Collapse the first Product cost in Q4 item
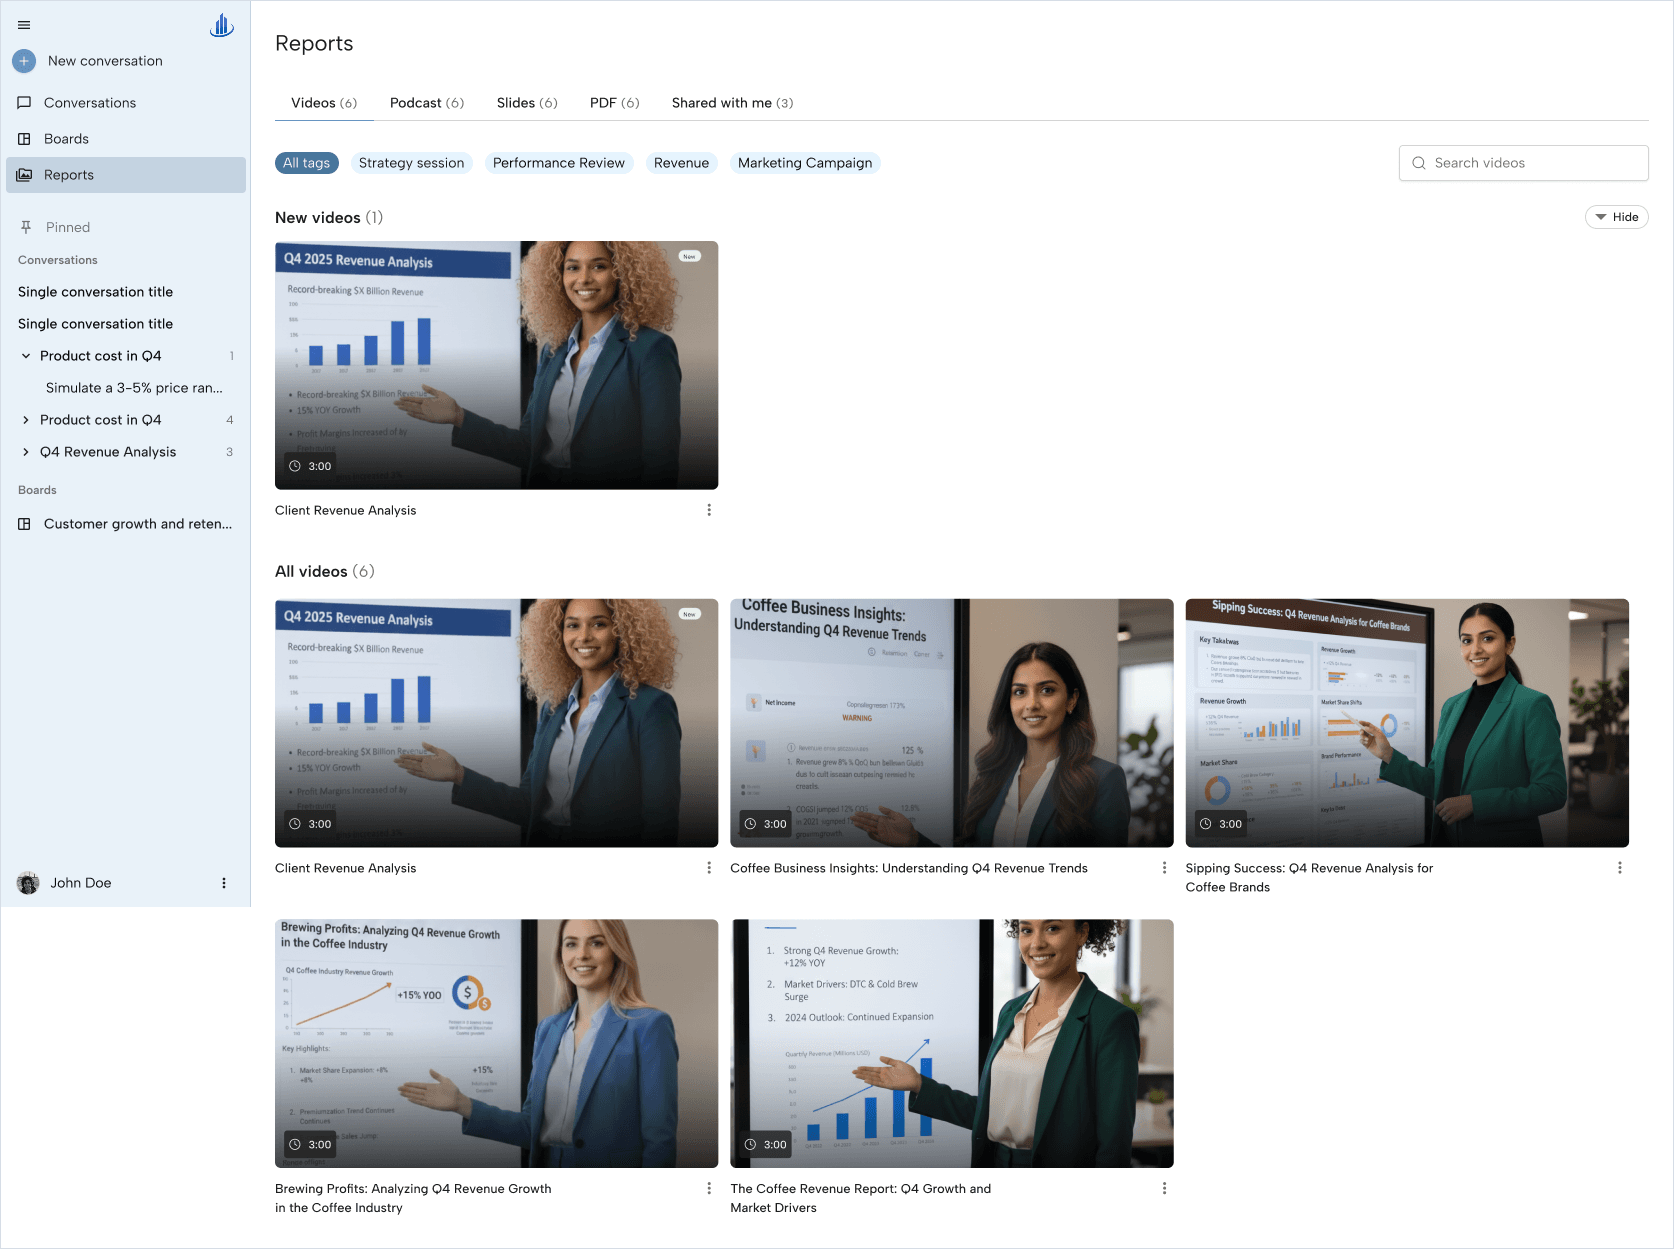The image size is (1674, 1249). (x=26, y=356)
